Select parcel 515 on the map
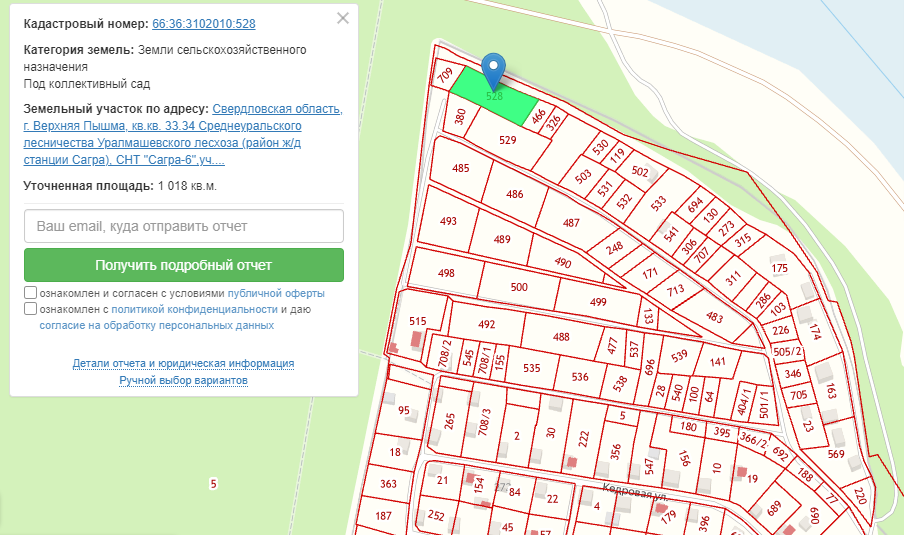The height and width of the screenshot is (535, 904). (x=417, y=321)
